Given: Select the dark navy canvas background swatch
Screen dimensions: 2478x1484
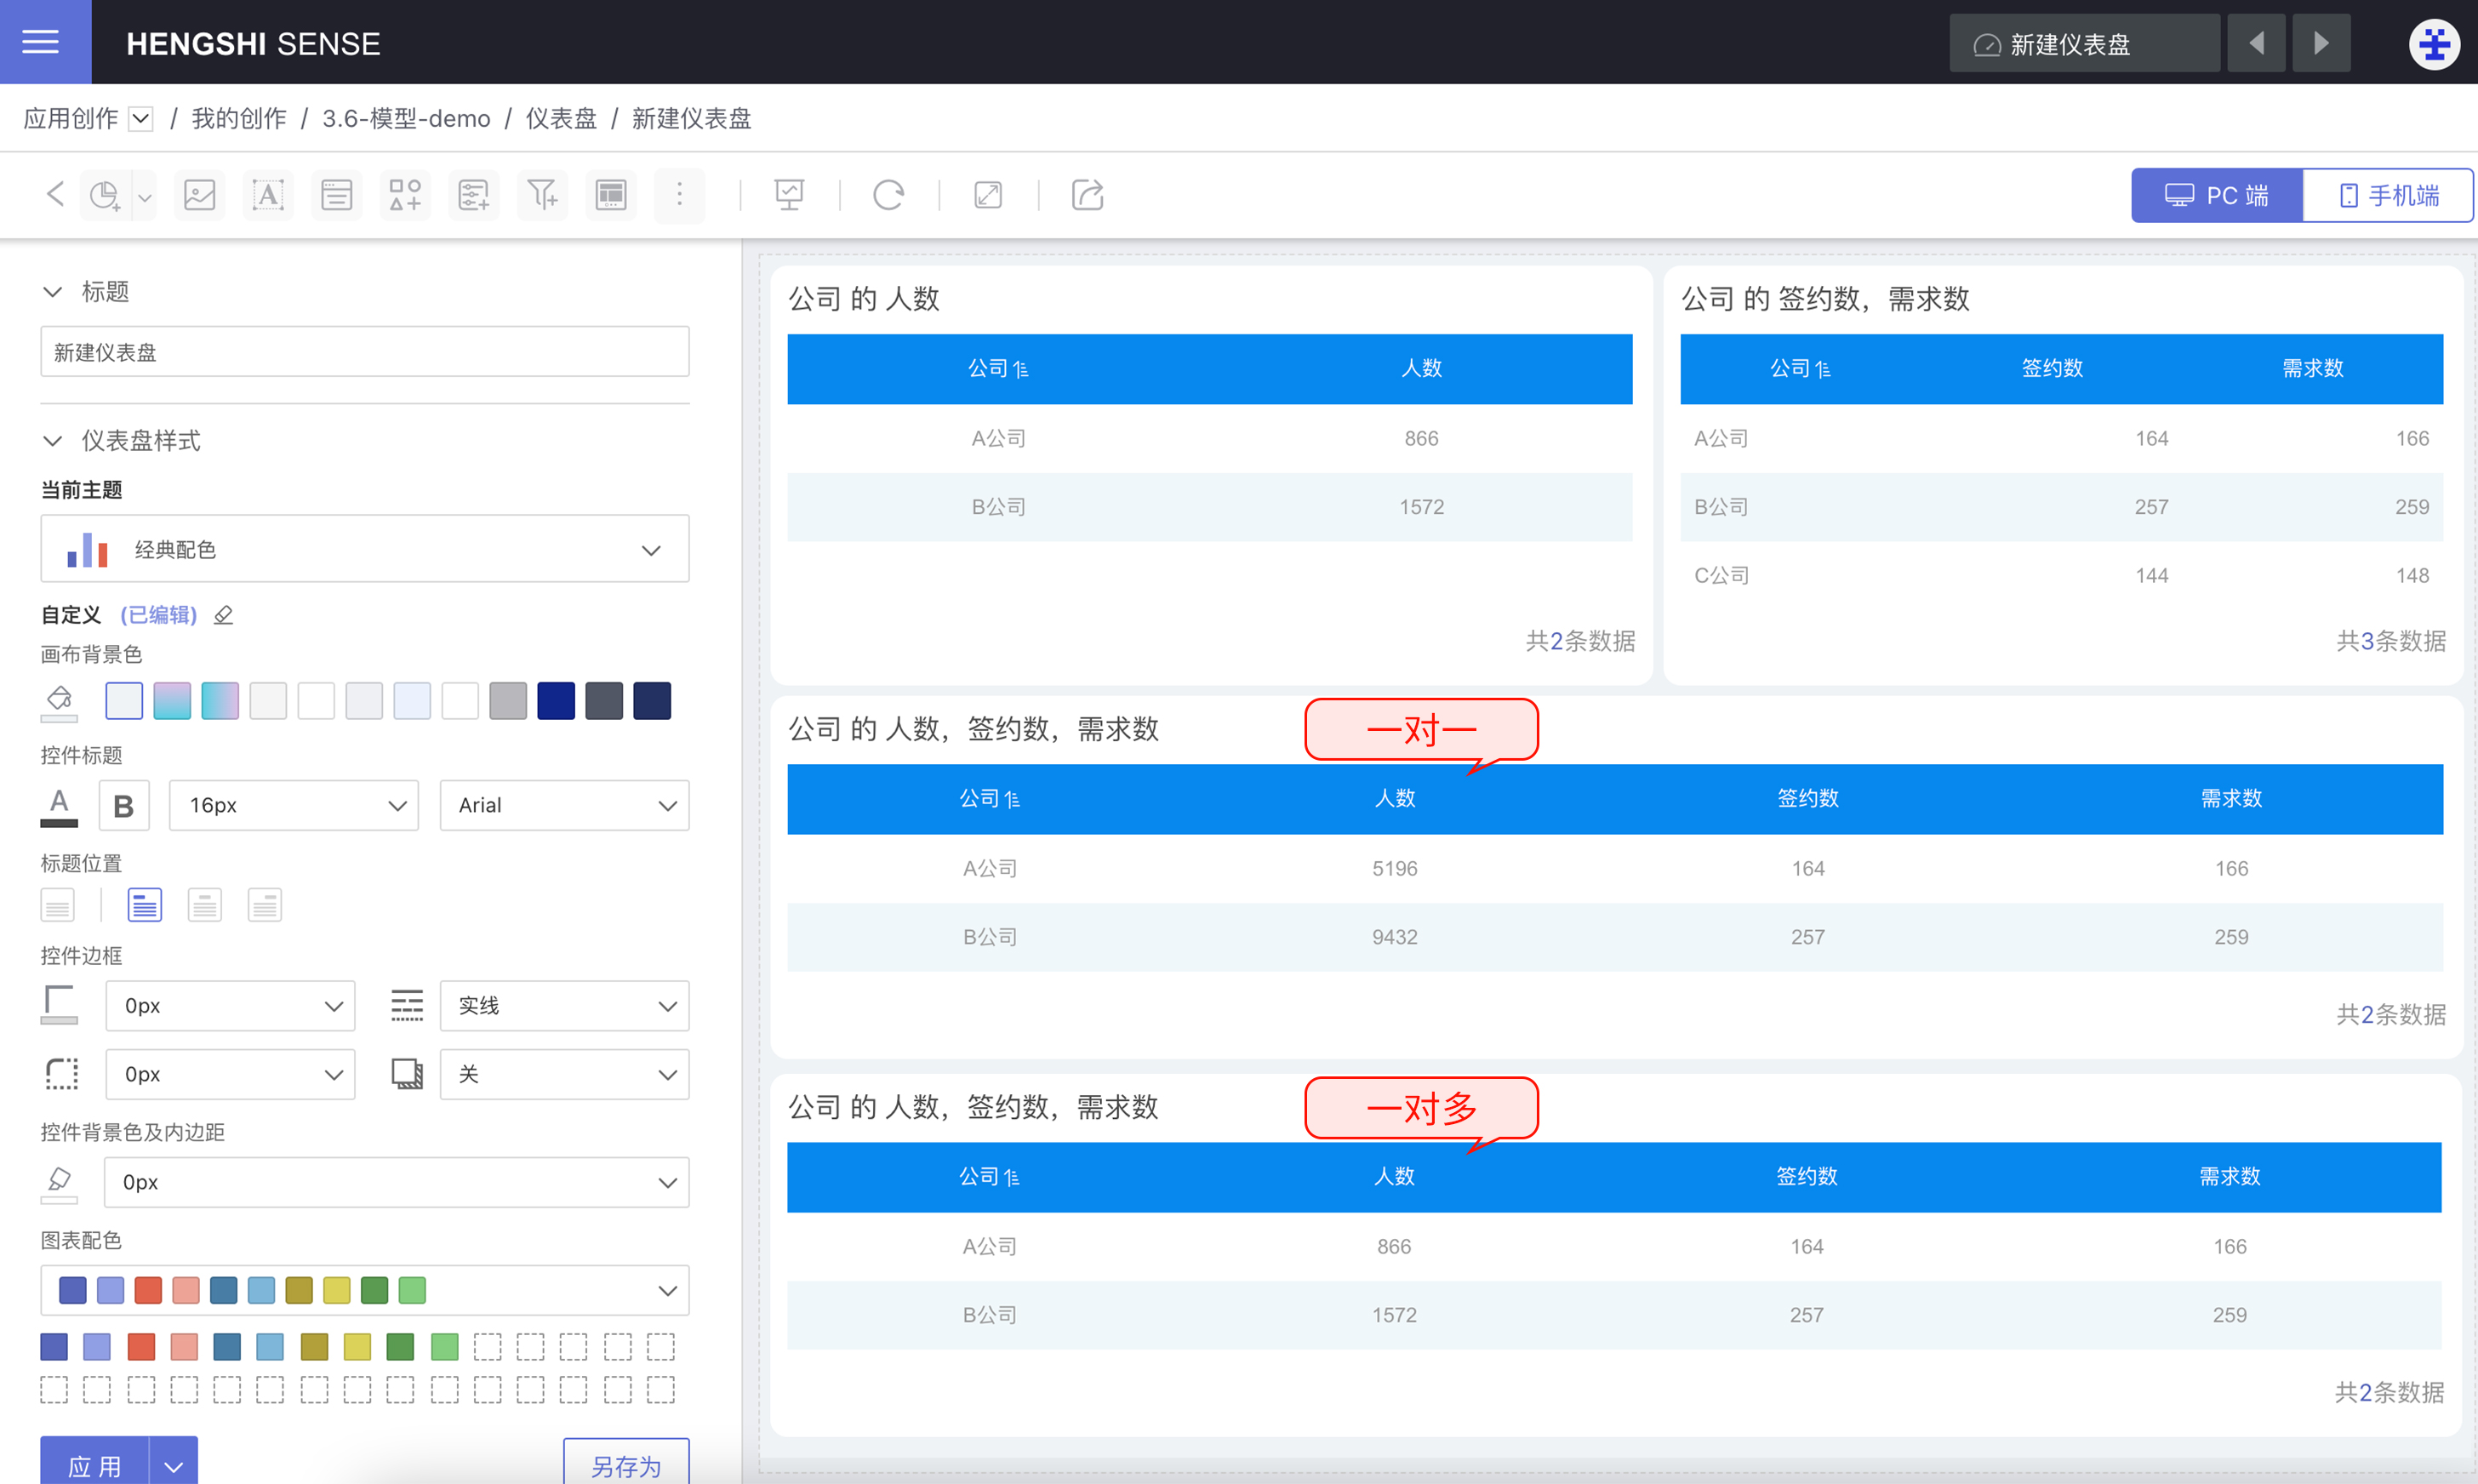Looking at the screenshot, I should point(652,701).
